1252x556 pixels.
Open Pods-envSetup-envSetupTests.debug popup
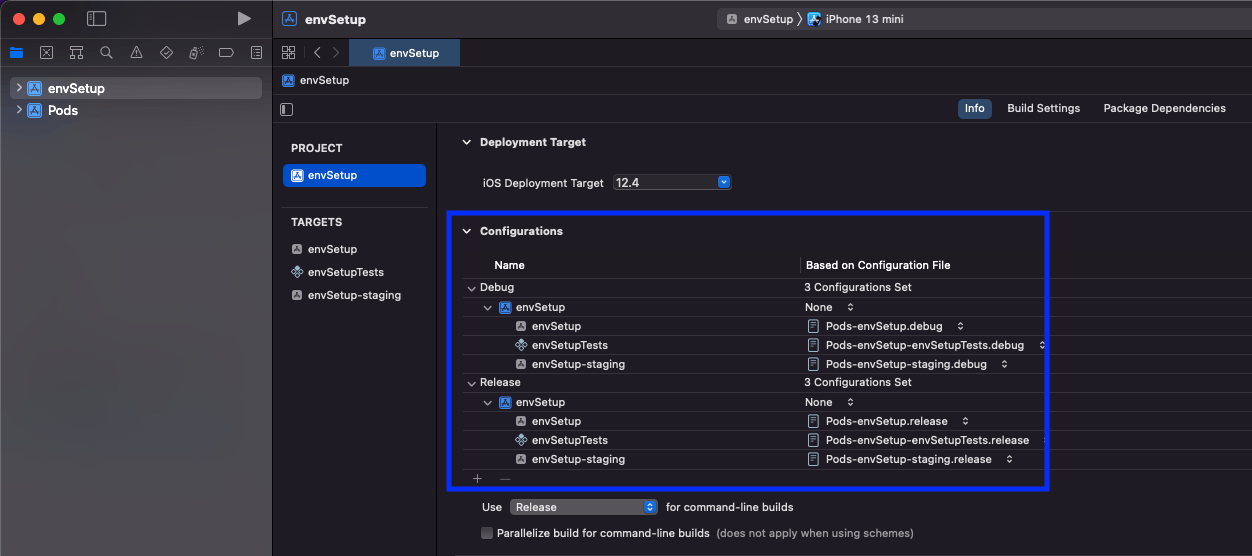point(926,345)
